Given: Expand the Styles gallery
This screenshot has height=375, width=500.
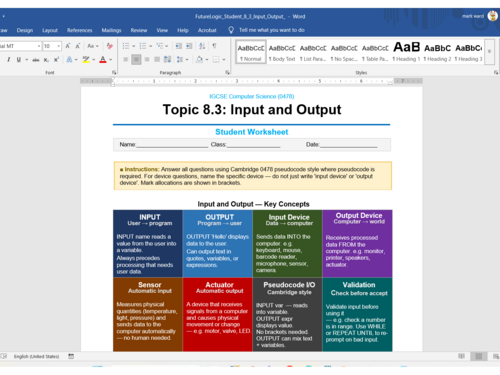Looking at the screenshot, I should coord(489,52).
